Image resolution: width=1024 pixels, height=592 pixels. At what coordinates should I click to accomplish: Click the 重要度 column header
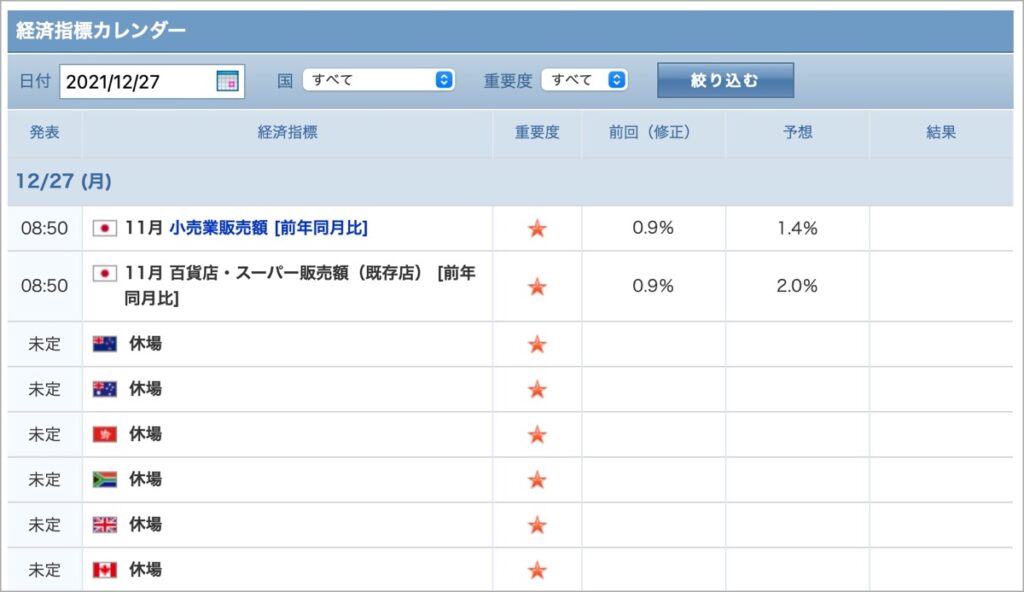537,132
